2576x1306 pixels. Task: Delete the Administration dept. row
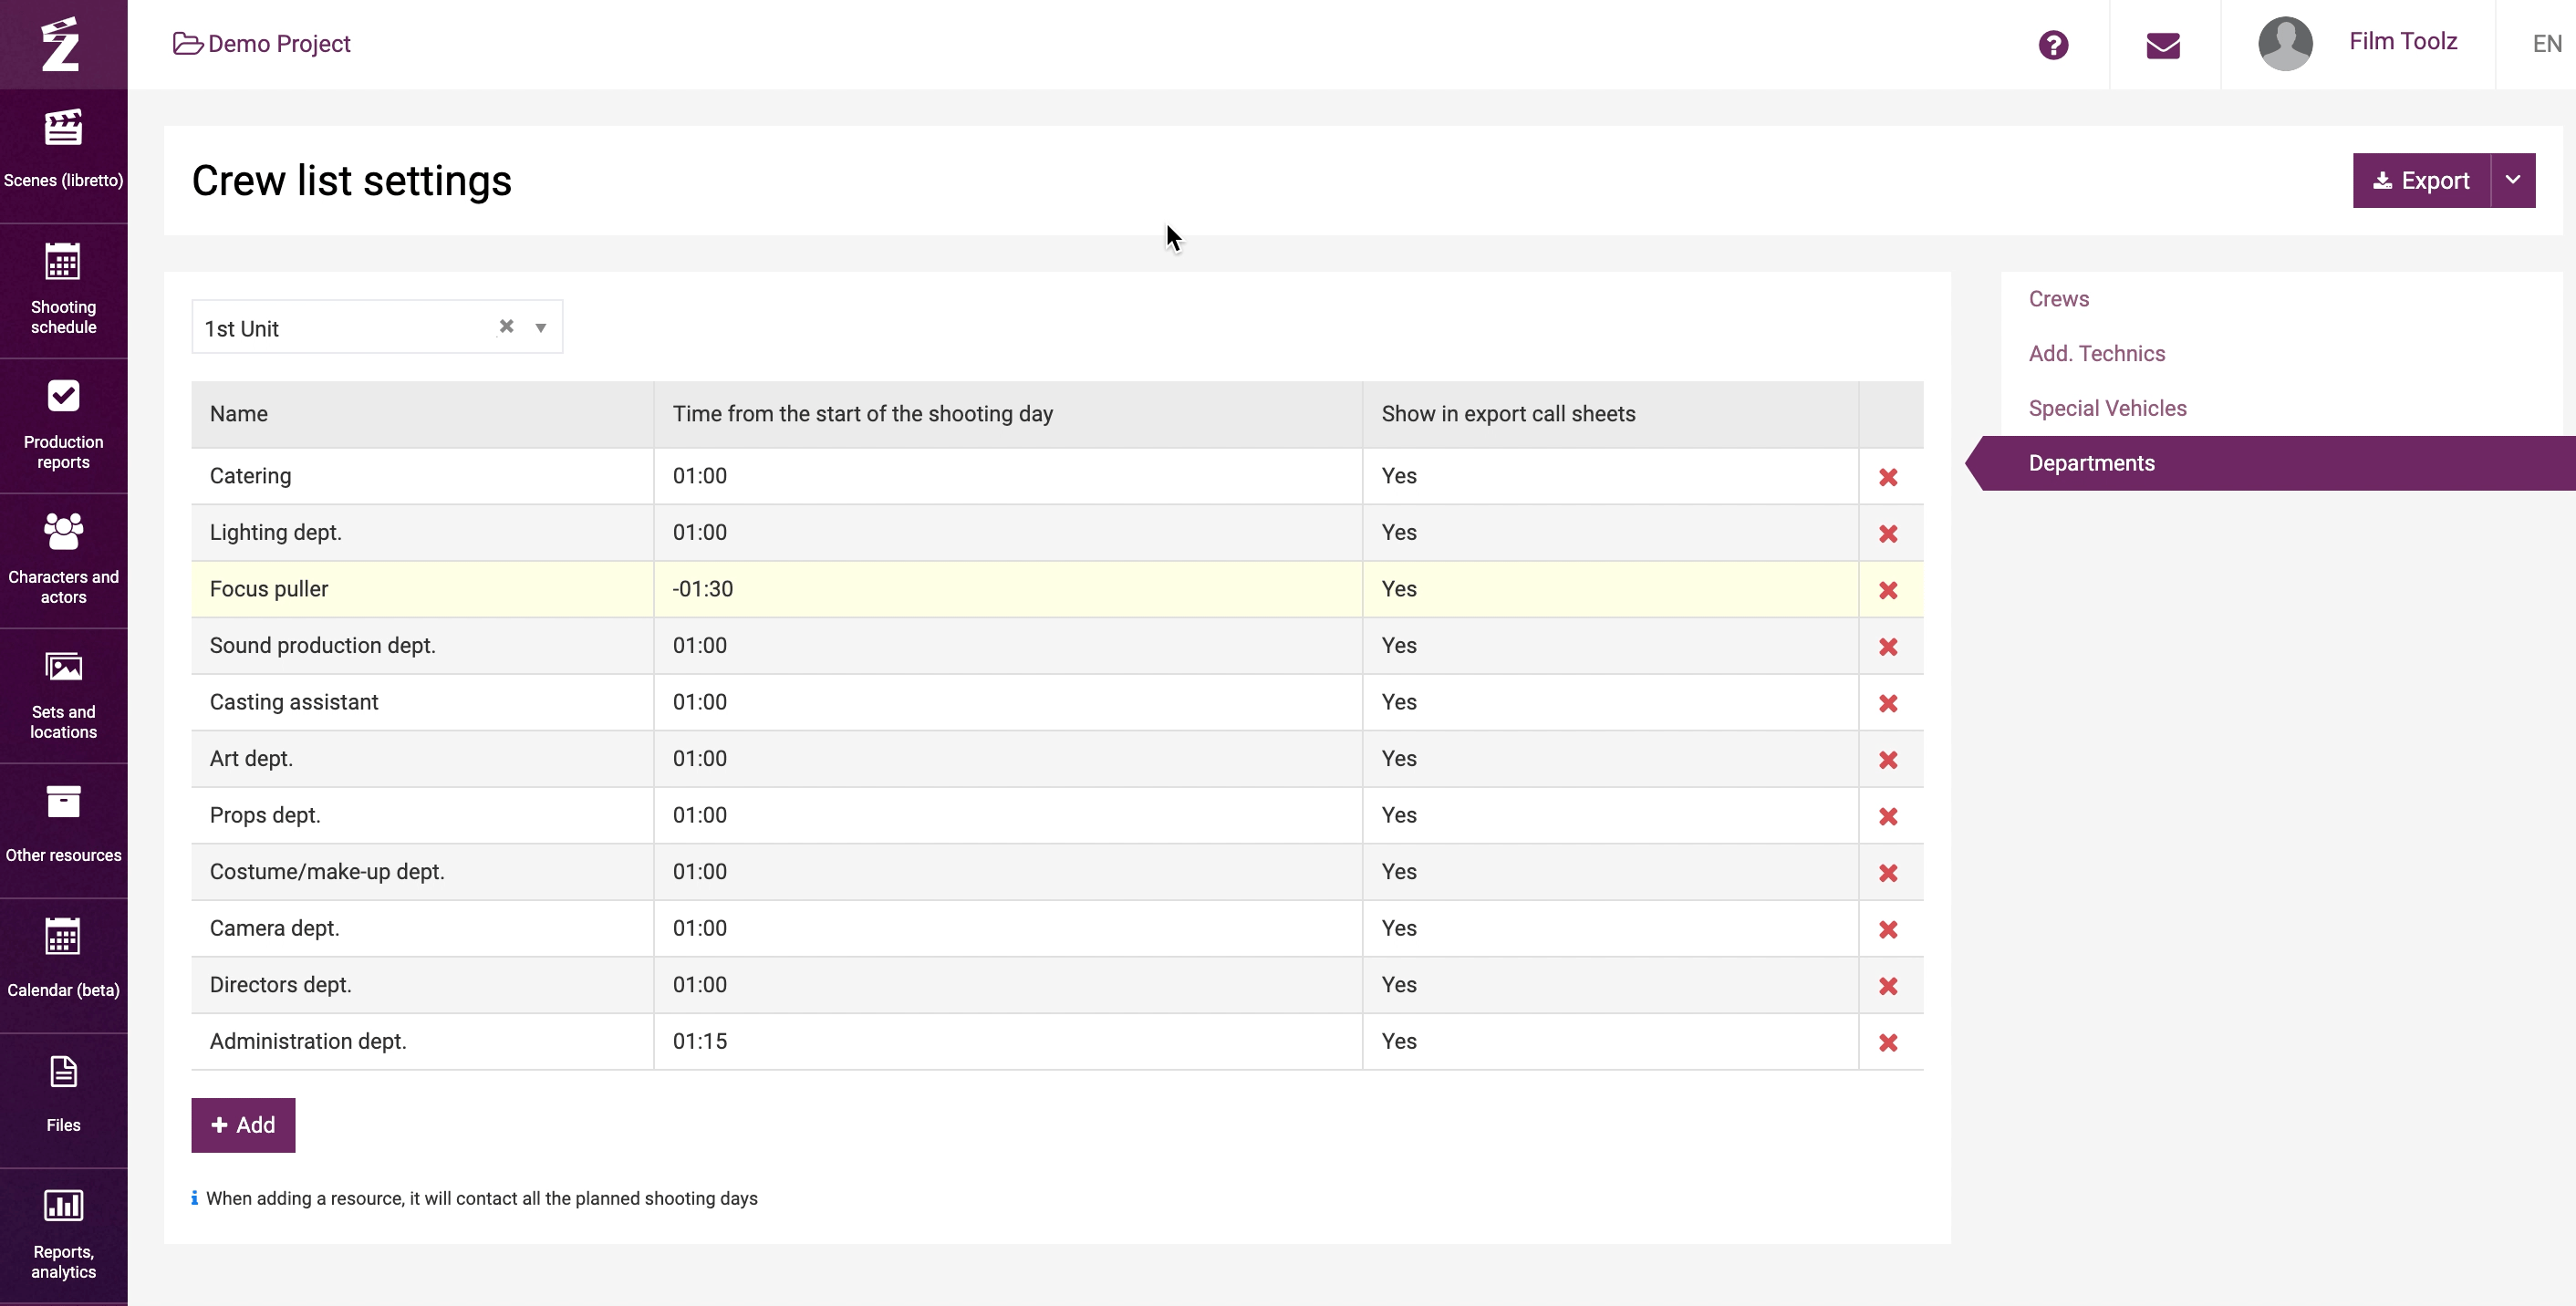tap(1888, 1042)
